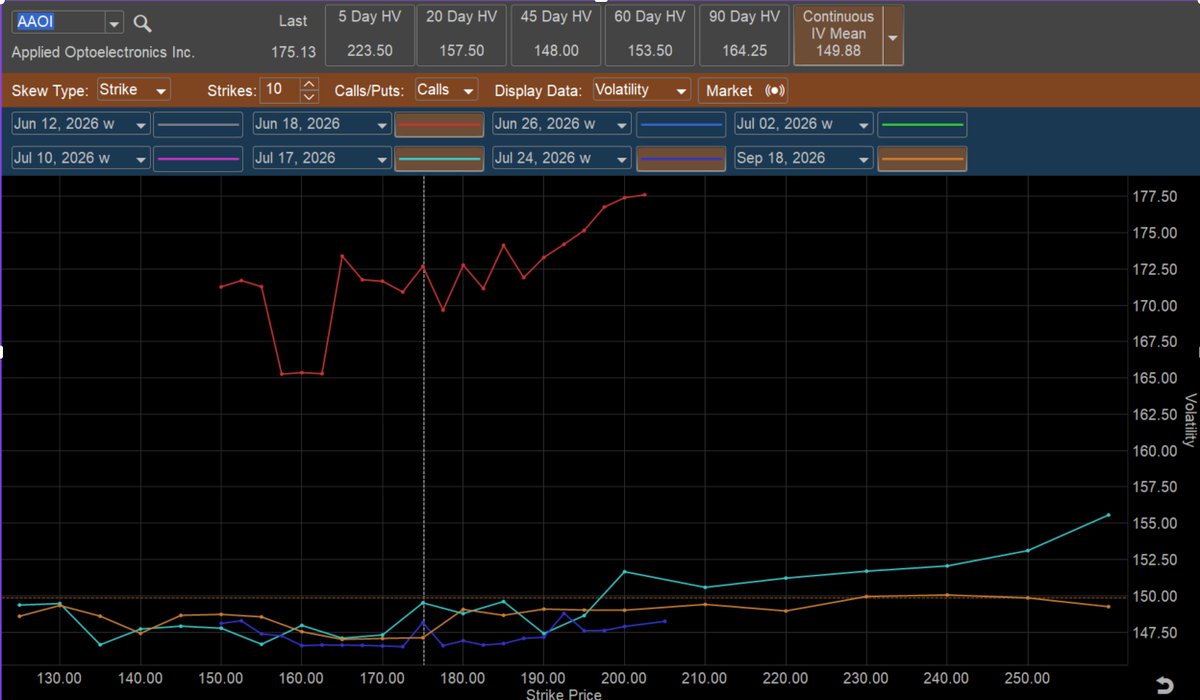Click the indigo line swatch for Jul 24
This screenshot has height=700, width=1200.
click(x=681, y=158)
